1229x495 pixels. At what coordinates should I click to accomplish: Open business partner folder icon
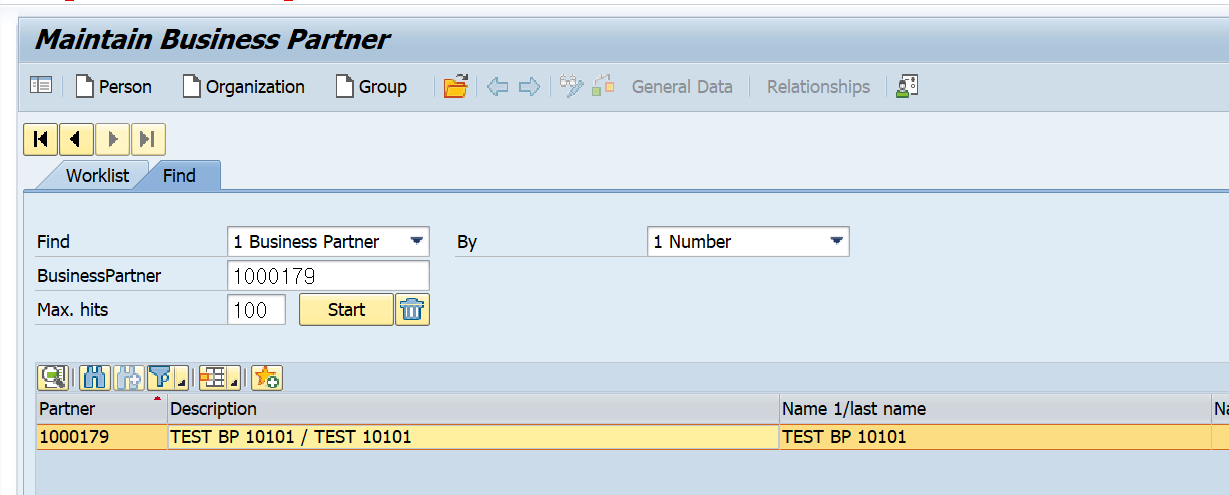(x=456, y=87)
